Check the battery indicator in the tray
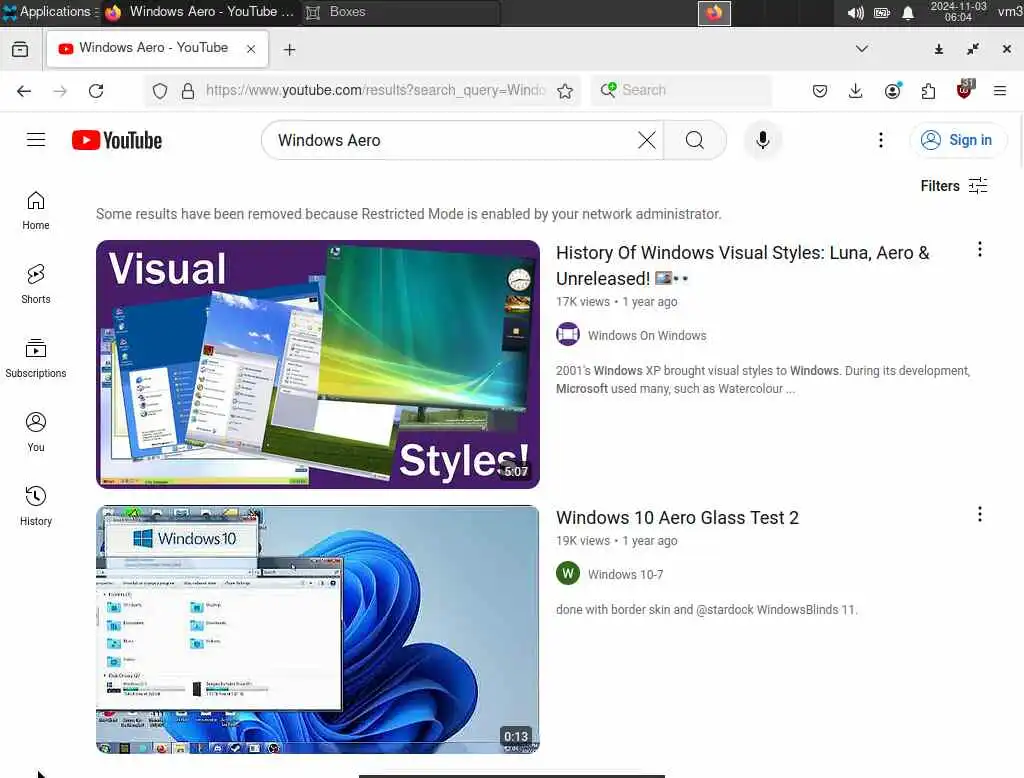The height and width of the screenshot is (778, 1024). pyautogui.click(x=882, y=12)
